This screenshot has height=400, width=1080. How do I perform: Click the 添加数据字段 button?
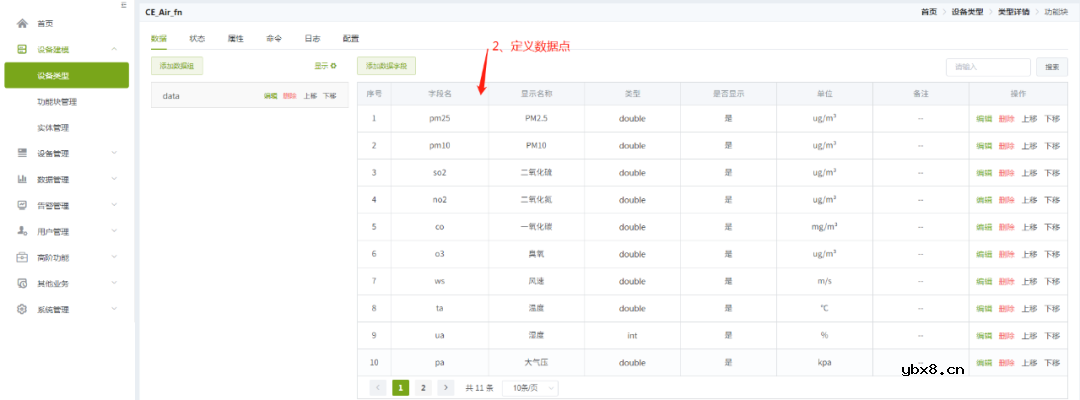pos(386,66)
